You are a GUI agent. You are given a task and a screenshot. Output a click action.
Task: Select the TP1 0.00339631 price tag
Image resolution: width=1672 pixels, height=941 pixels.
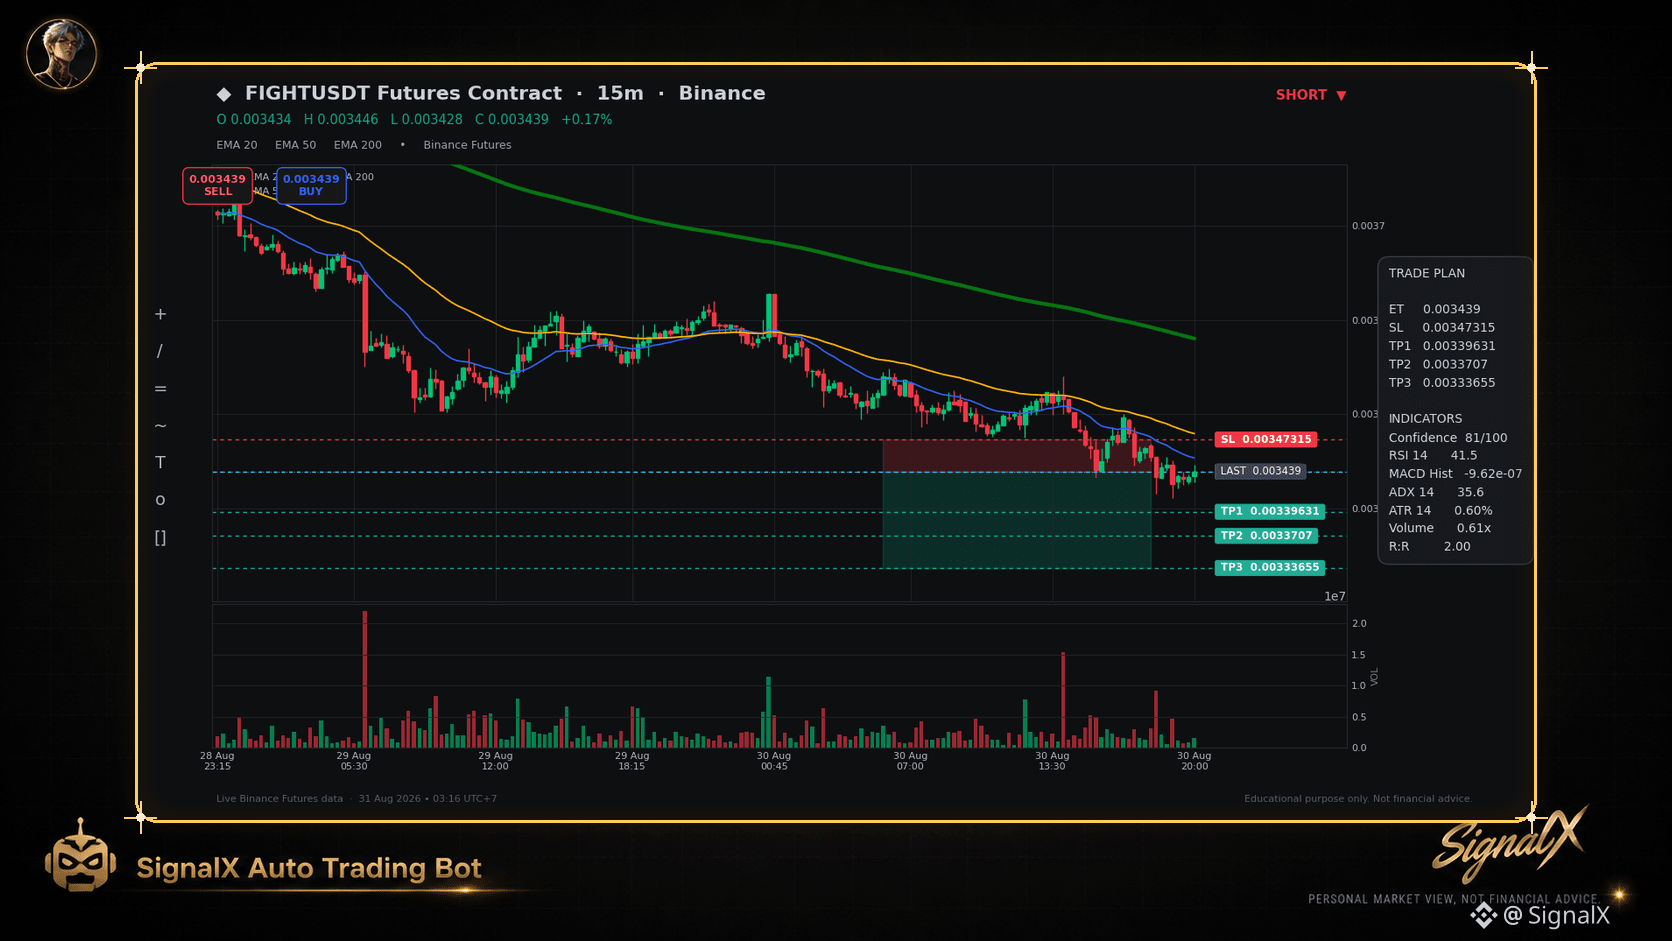click(x=1270, y=511)
